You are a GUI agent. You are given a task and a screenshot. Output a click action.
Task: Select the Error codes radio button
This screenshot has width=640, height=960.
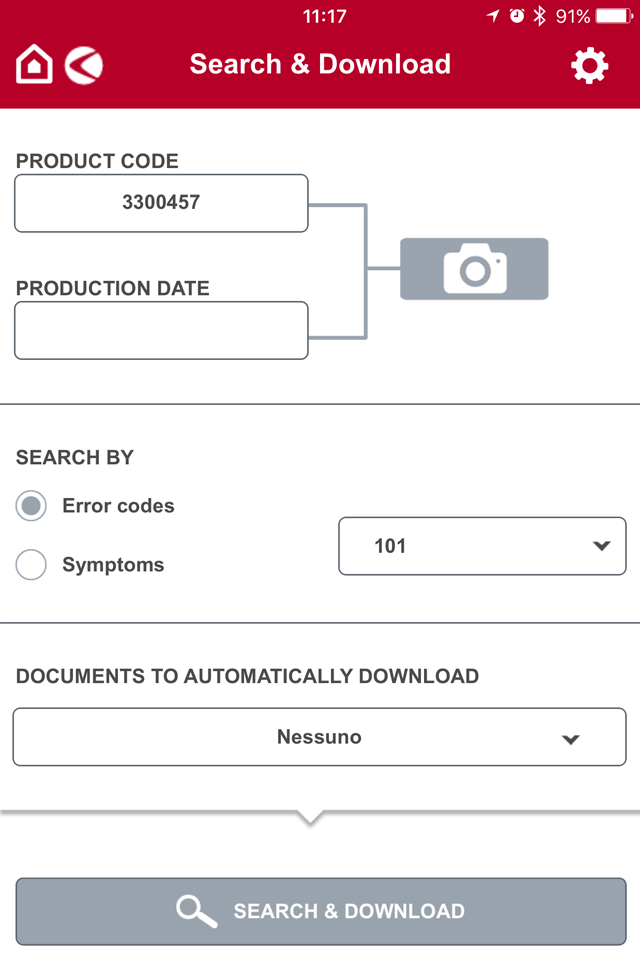31,506
